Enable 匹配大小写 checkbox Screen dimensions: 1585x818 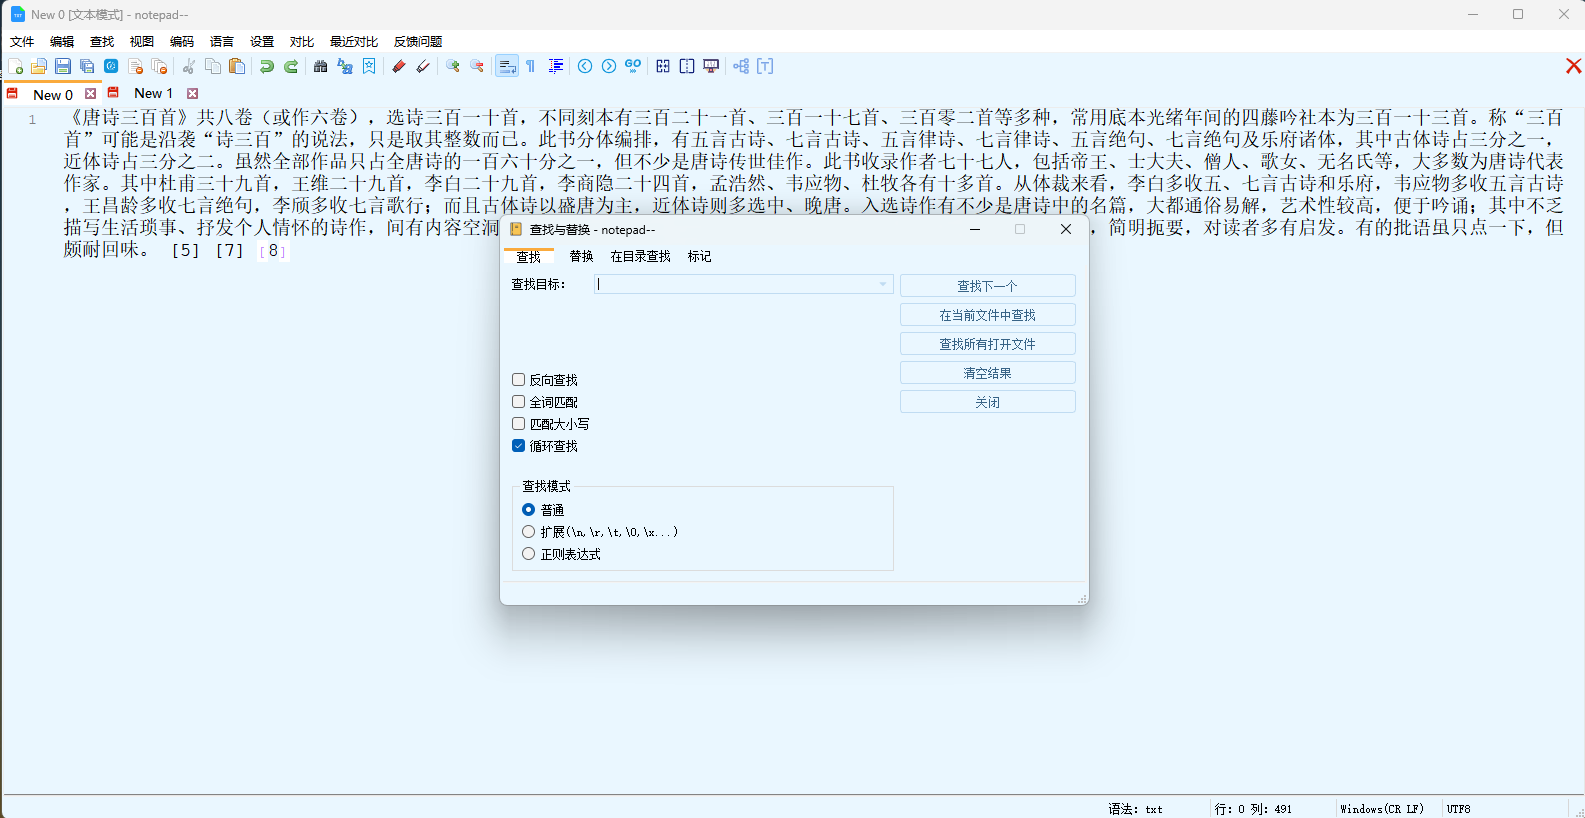tap(518, 424)
